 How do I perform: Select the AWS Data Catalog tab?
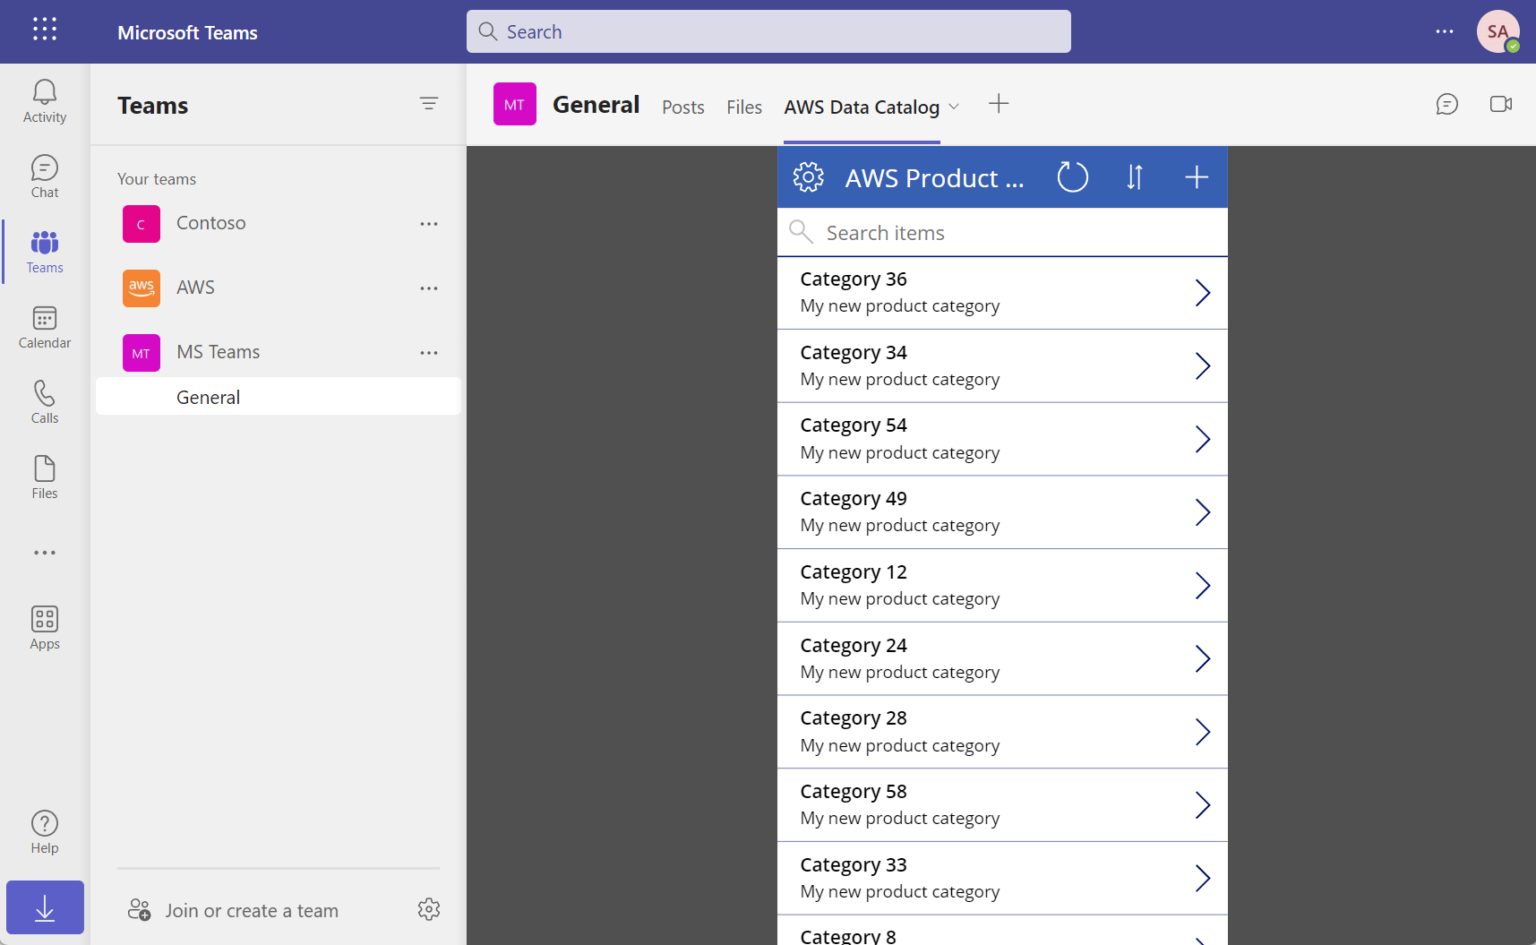(x=862, y=107)
